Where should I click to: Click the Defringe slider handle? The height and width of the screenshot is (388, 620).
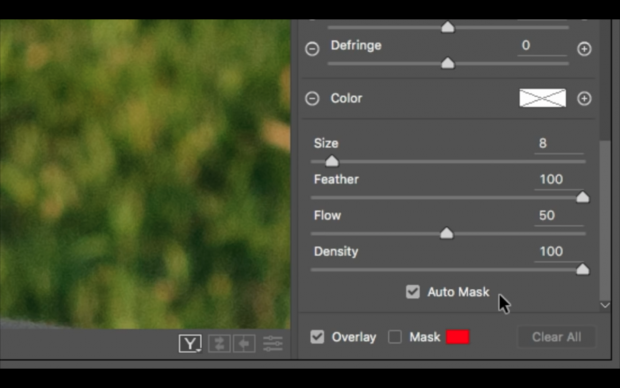tap(448, 63)
